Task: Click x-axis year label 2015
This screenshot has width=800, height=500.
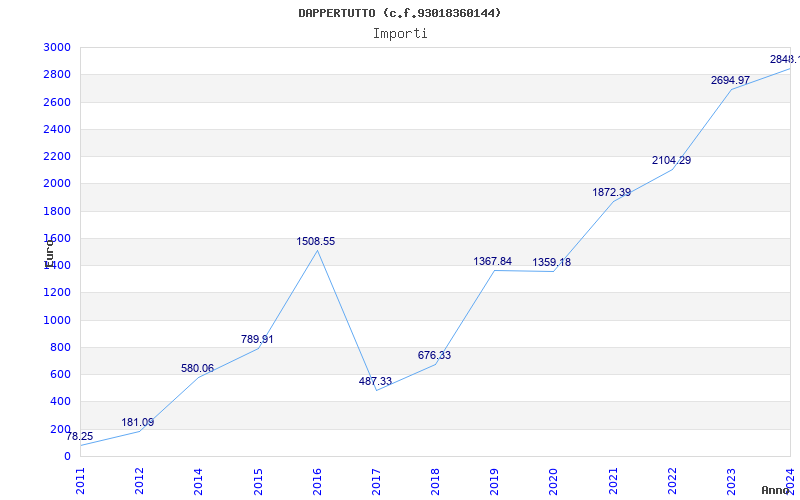Action: (x=258, y=481)
